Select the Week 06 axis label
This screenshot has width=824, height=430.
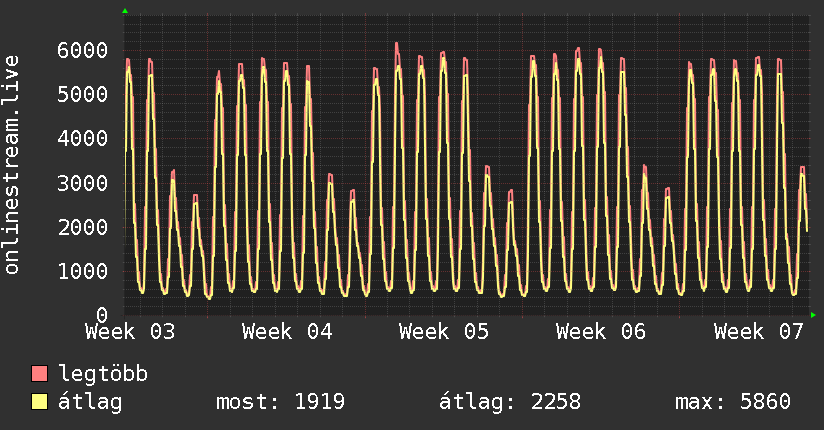click(x=601, y=332)
